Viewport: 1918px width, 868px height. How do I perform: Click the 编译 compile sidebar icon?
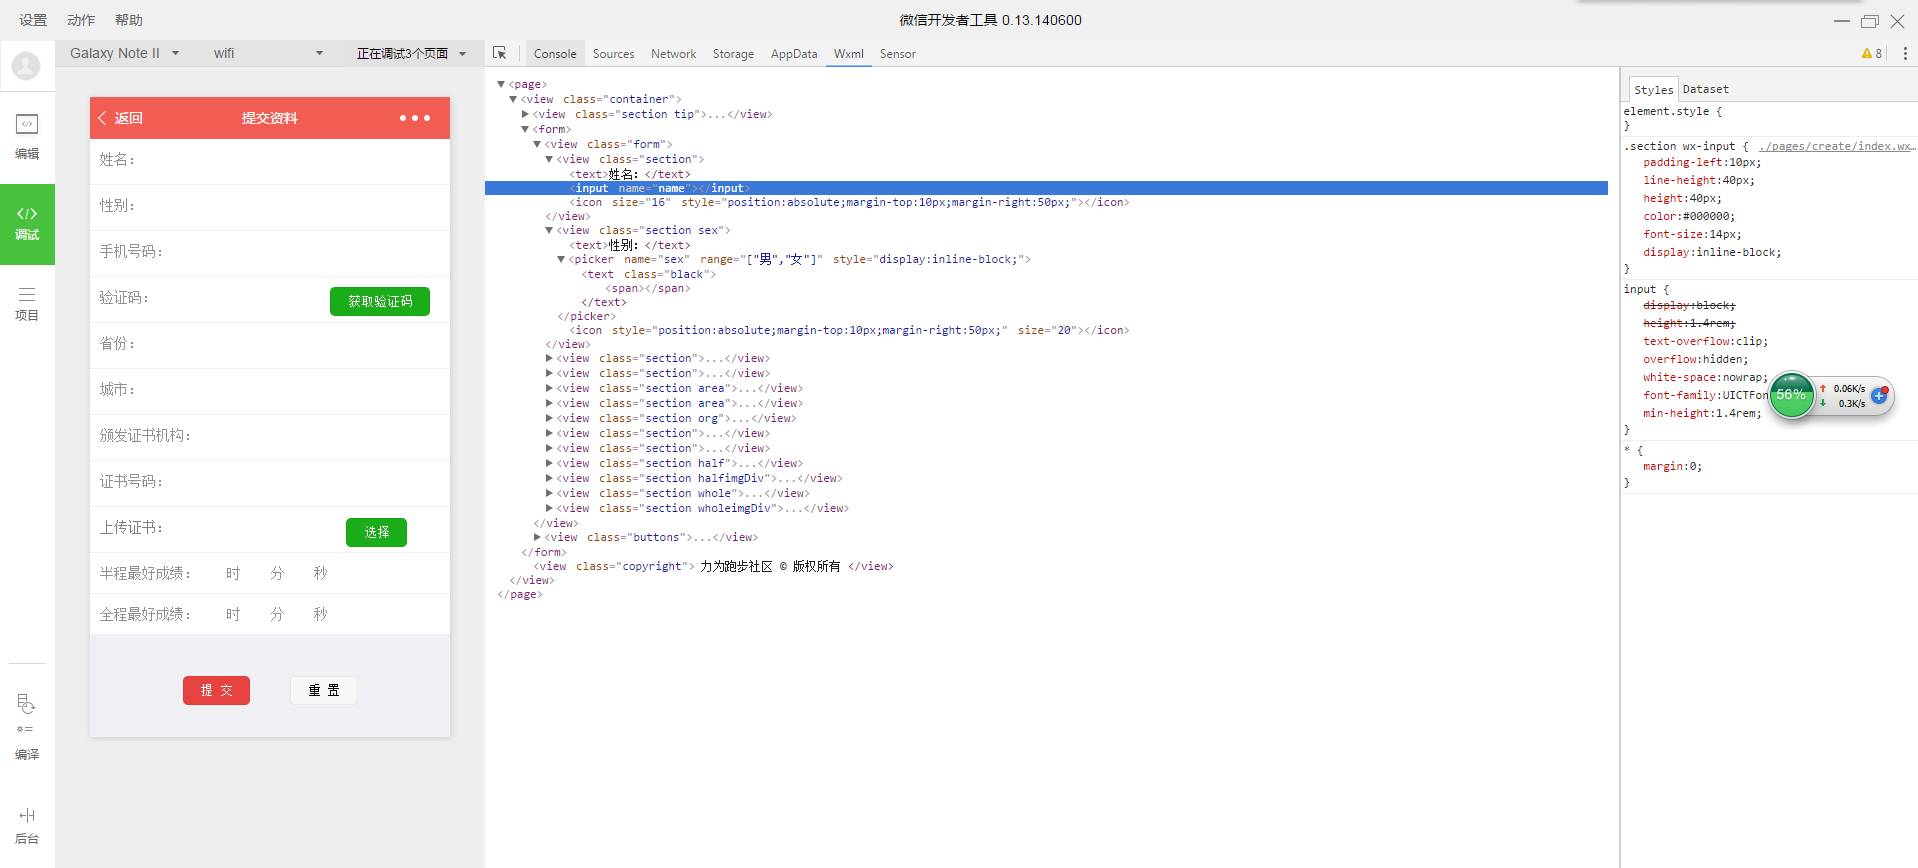[x=27, y=727]
